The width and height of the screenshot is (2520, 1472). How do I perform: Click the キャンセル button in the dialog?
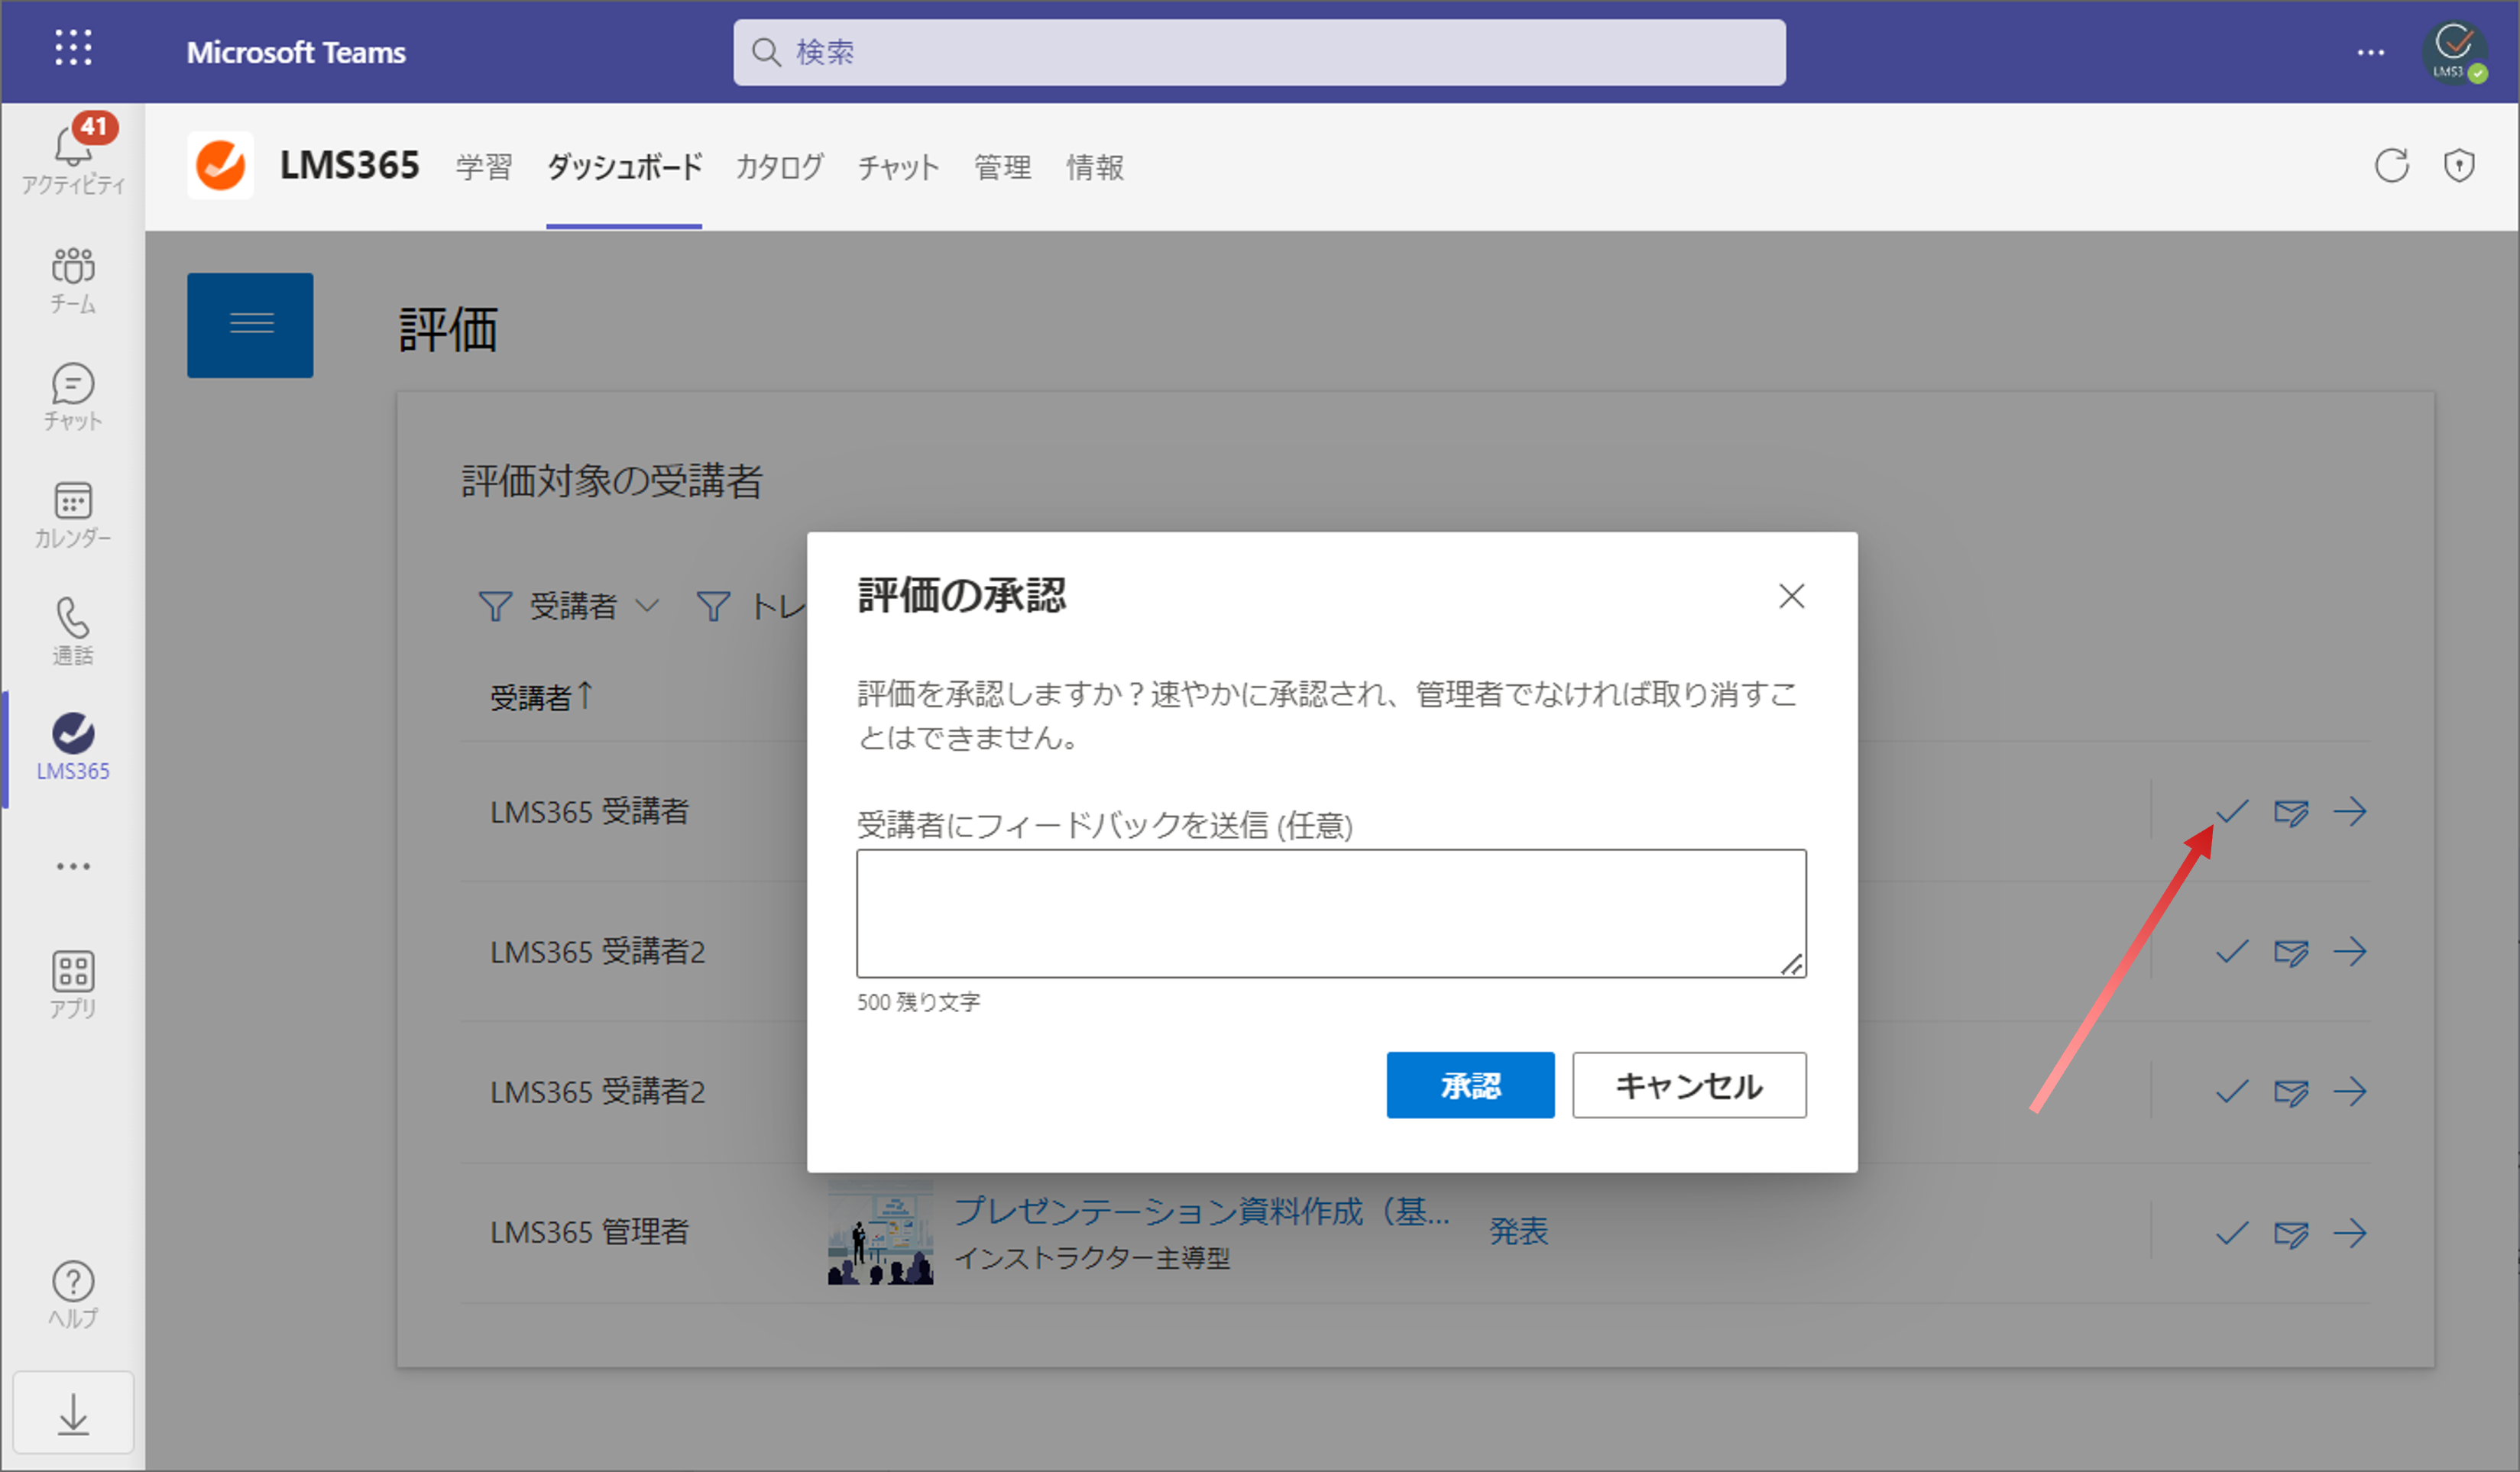click(x=1689, y=1085)
